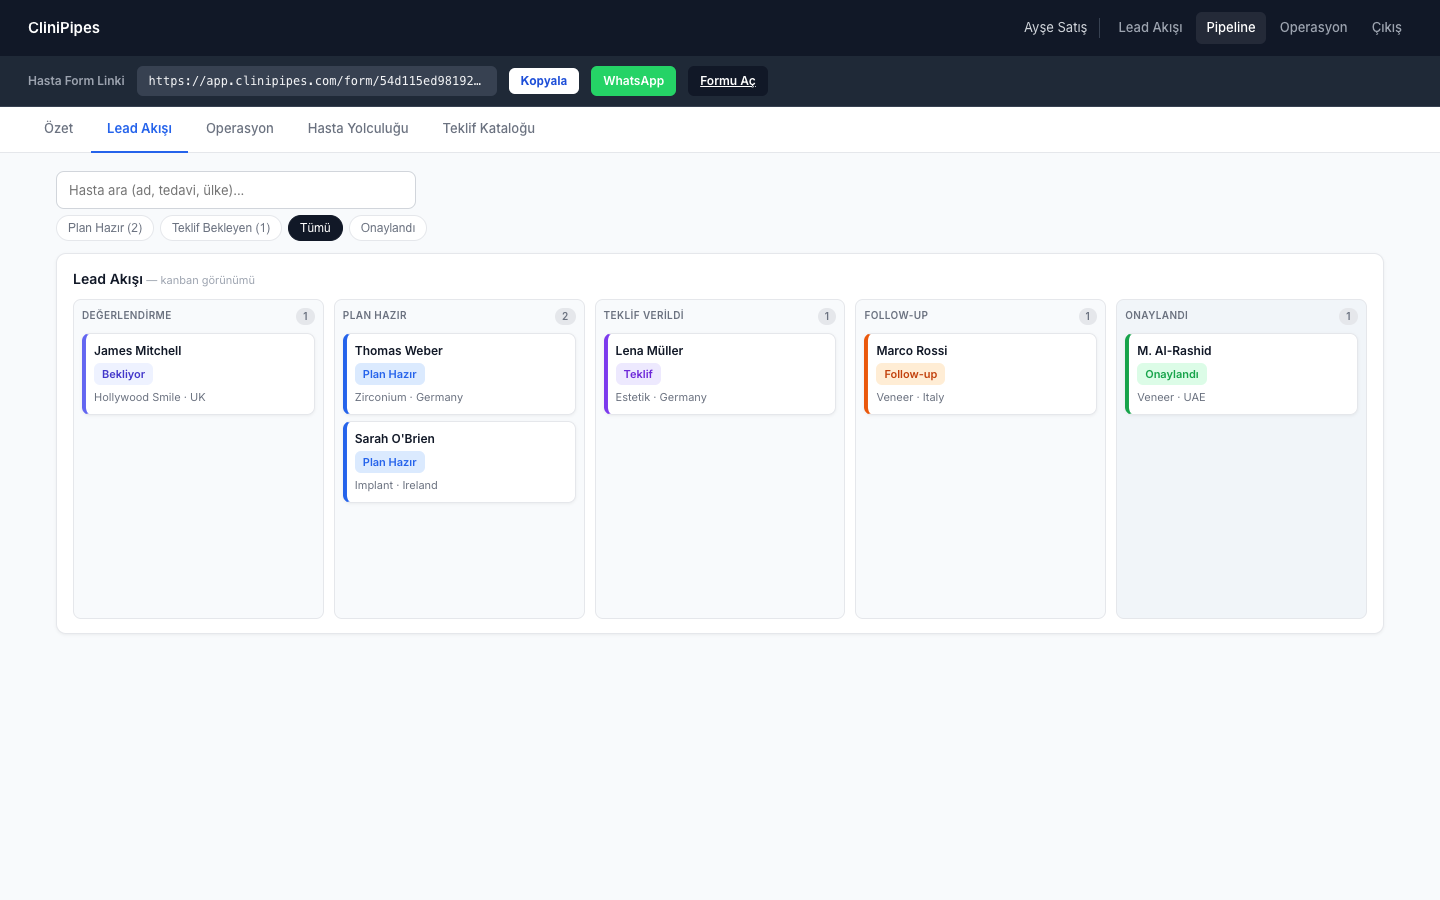Copy the patient form link with Kopyala
Viewport: 1440px width, 900px height.
pos(543,81)
